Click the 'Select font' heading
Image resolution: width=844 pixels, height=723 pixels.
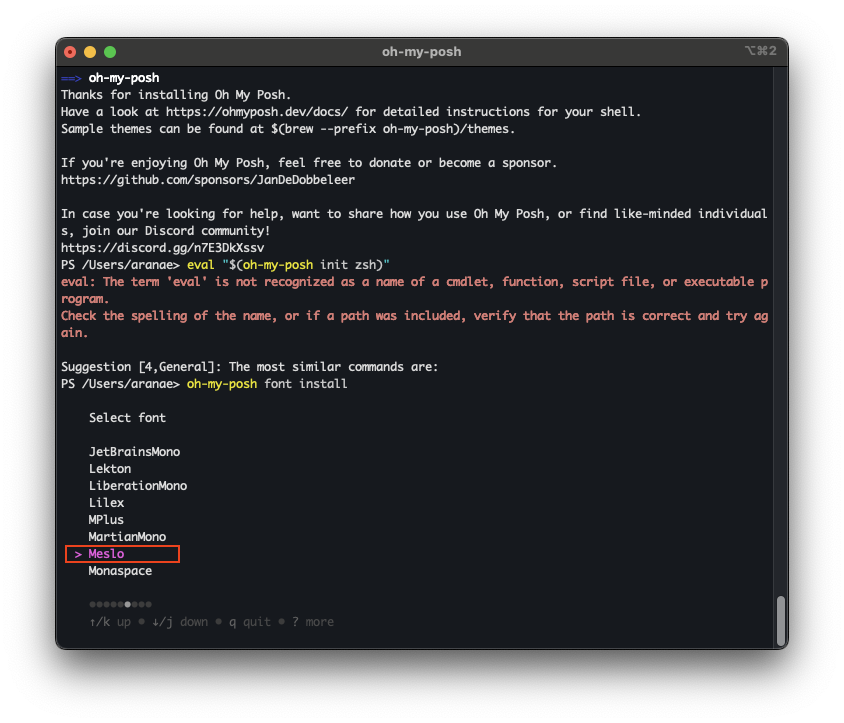tap(127, 418)
